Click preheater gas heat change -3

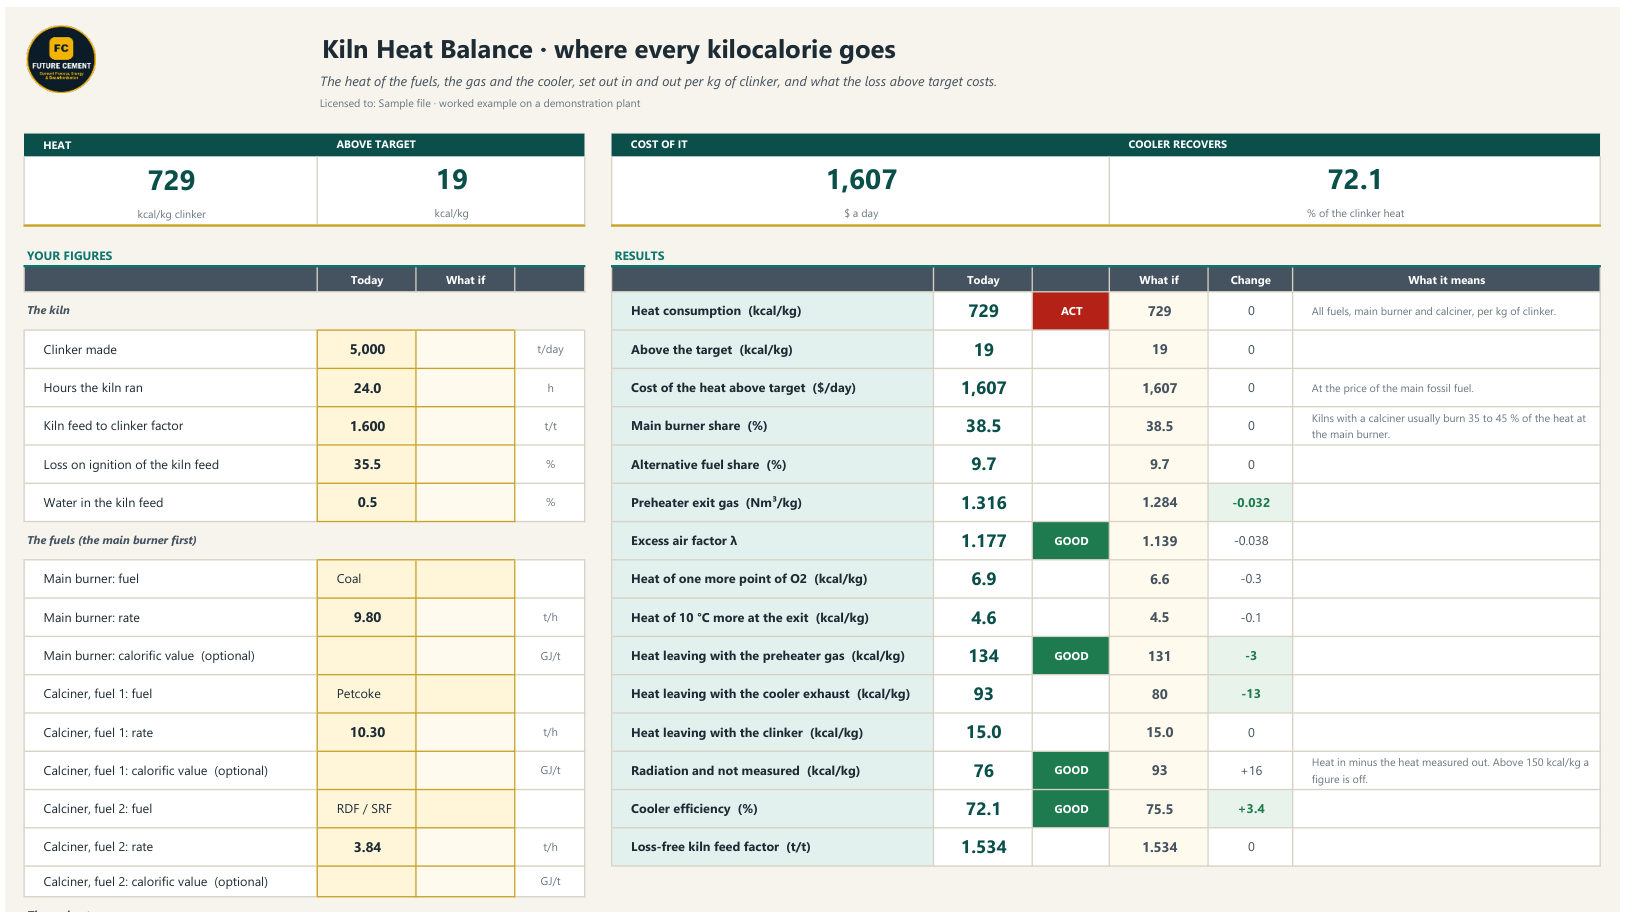(x=1251, y=656)
